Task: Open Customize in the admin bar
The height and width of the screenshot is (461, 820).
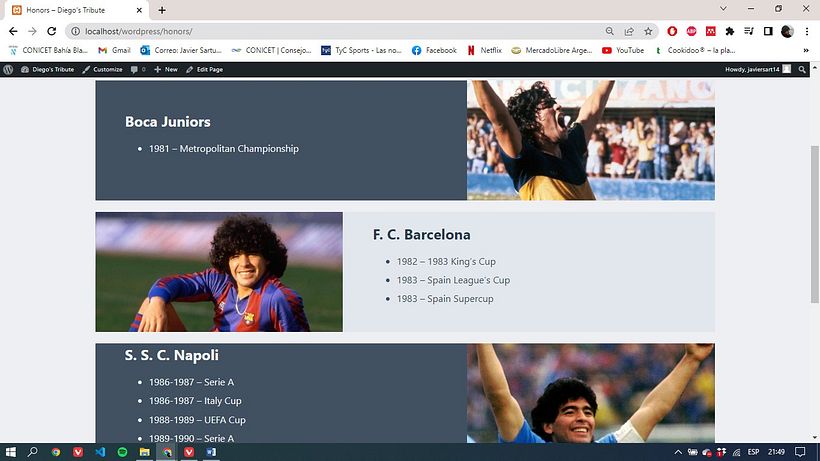Action: click(x=102, y=69)
